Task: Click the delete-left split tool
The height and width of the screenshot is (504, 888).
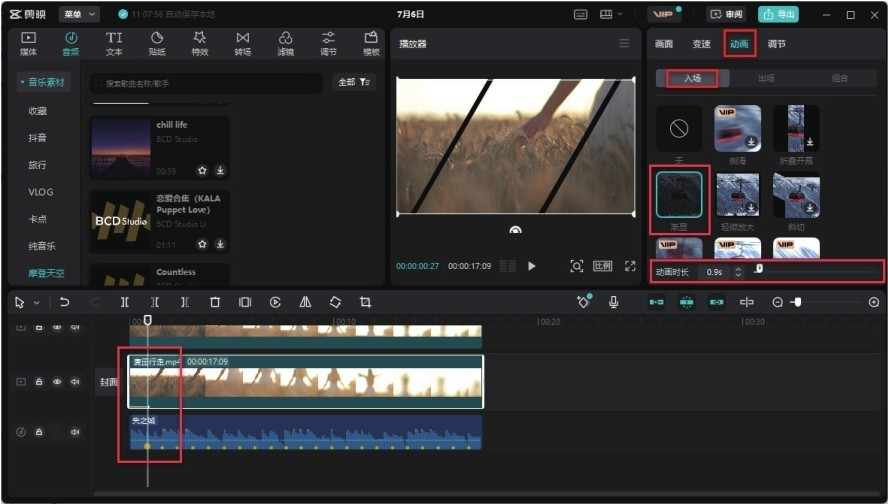Action: point(155,302)
